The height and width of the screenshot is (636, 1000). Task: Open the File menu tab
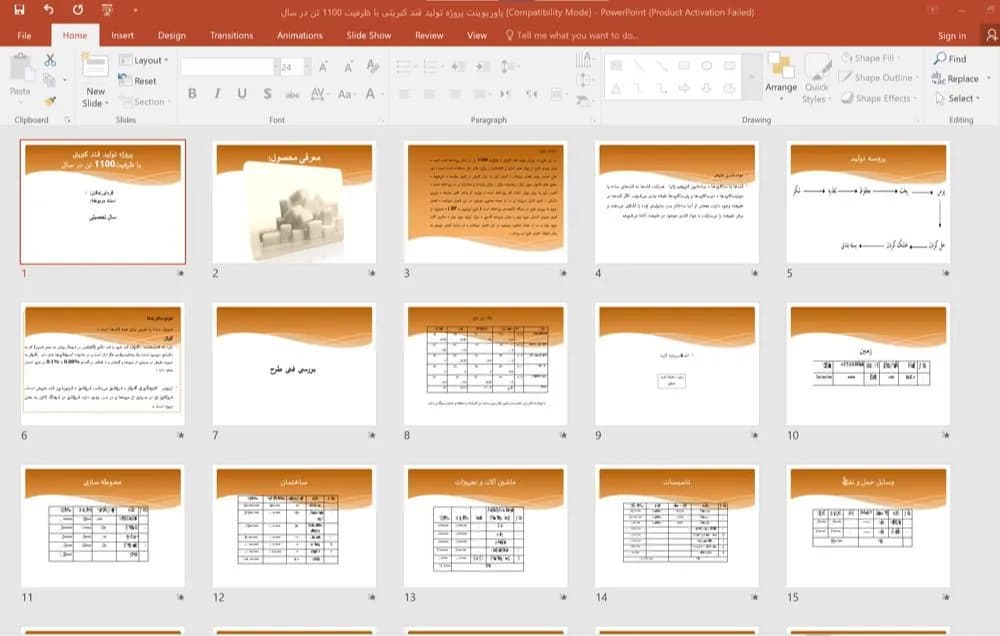click(24, 35)
